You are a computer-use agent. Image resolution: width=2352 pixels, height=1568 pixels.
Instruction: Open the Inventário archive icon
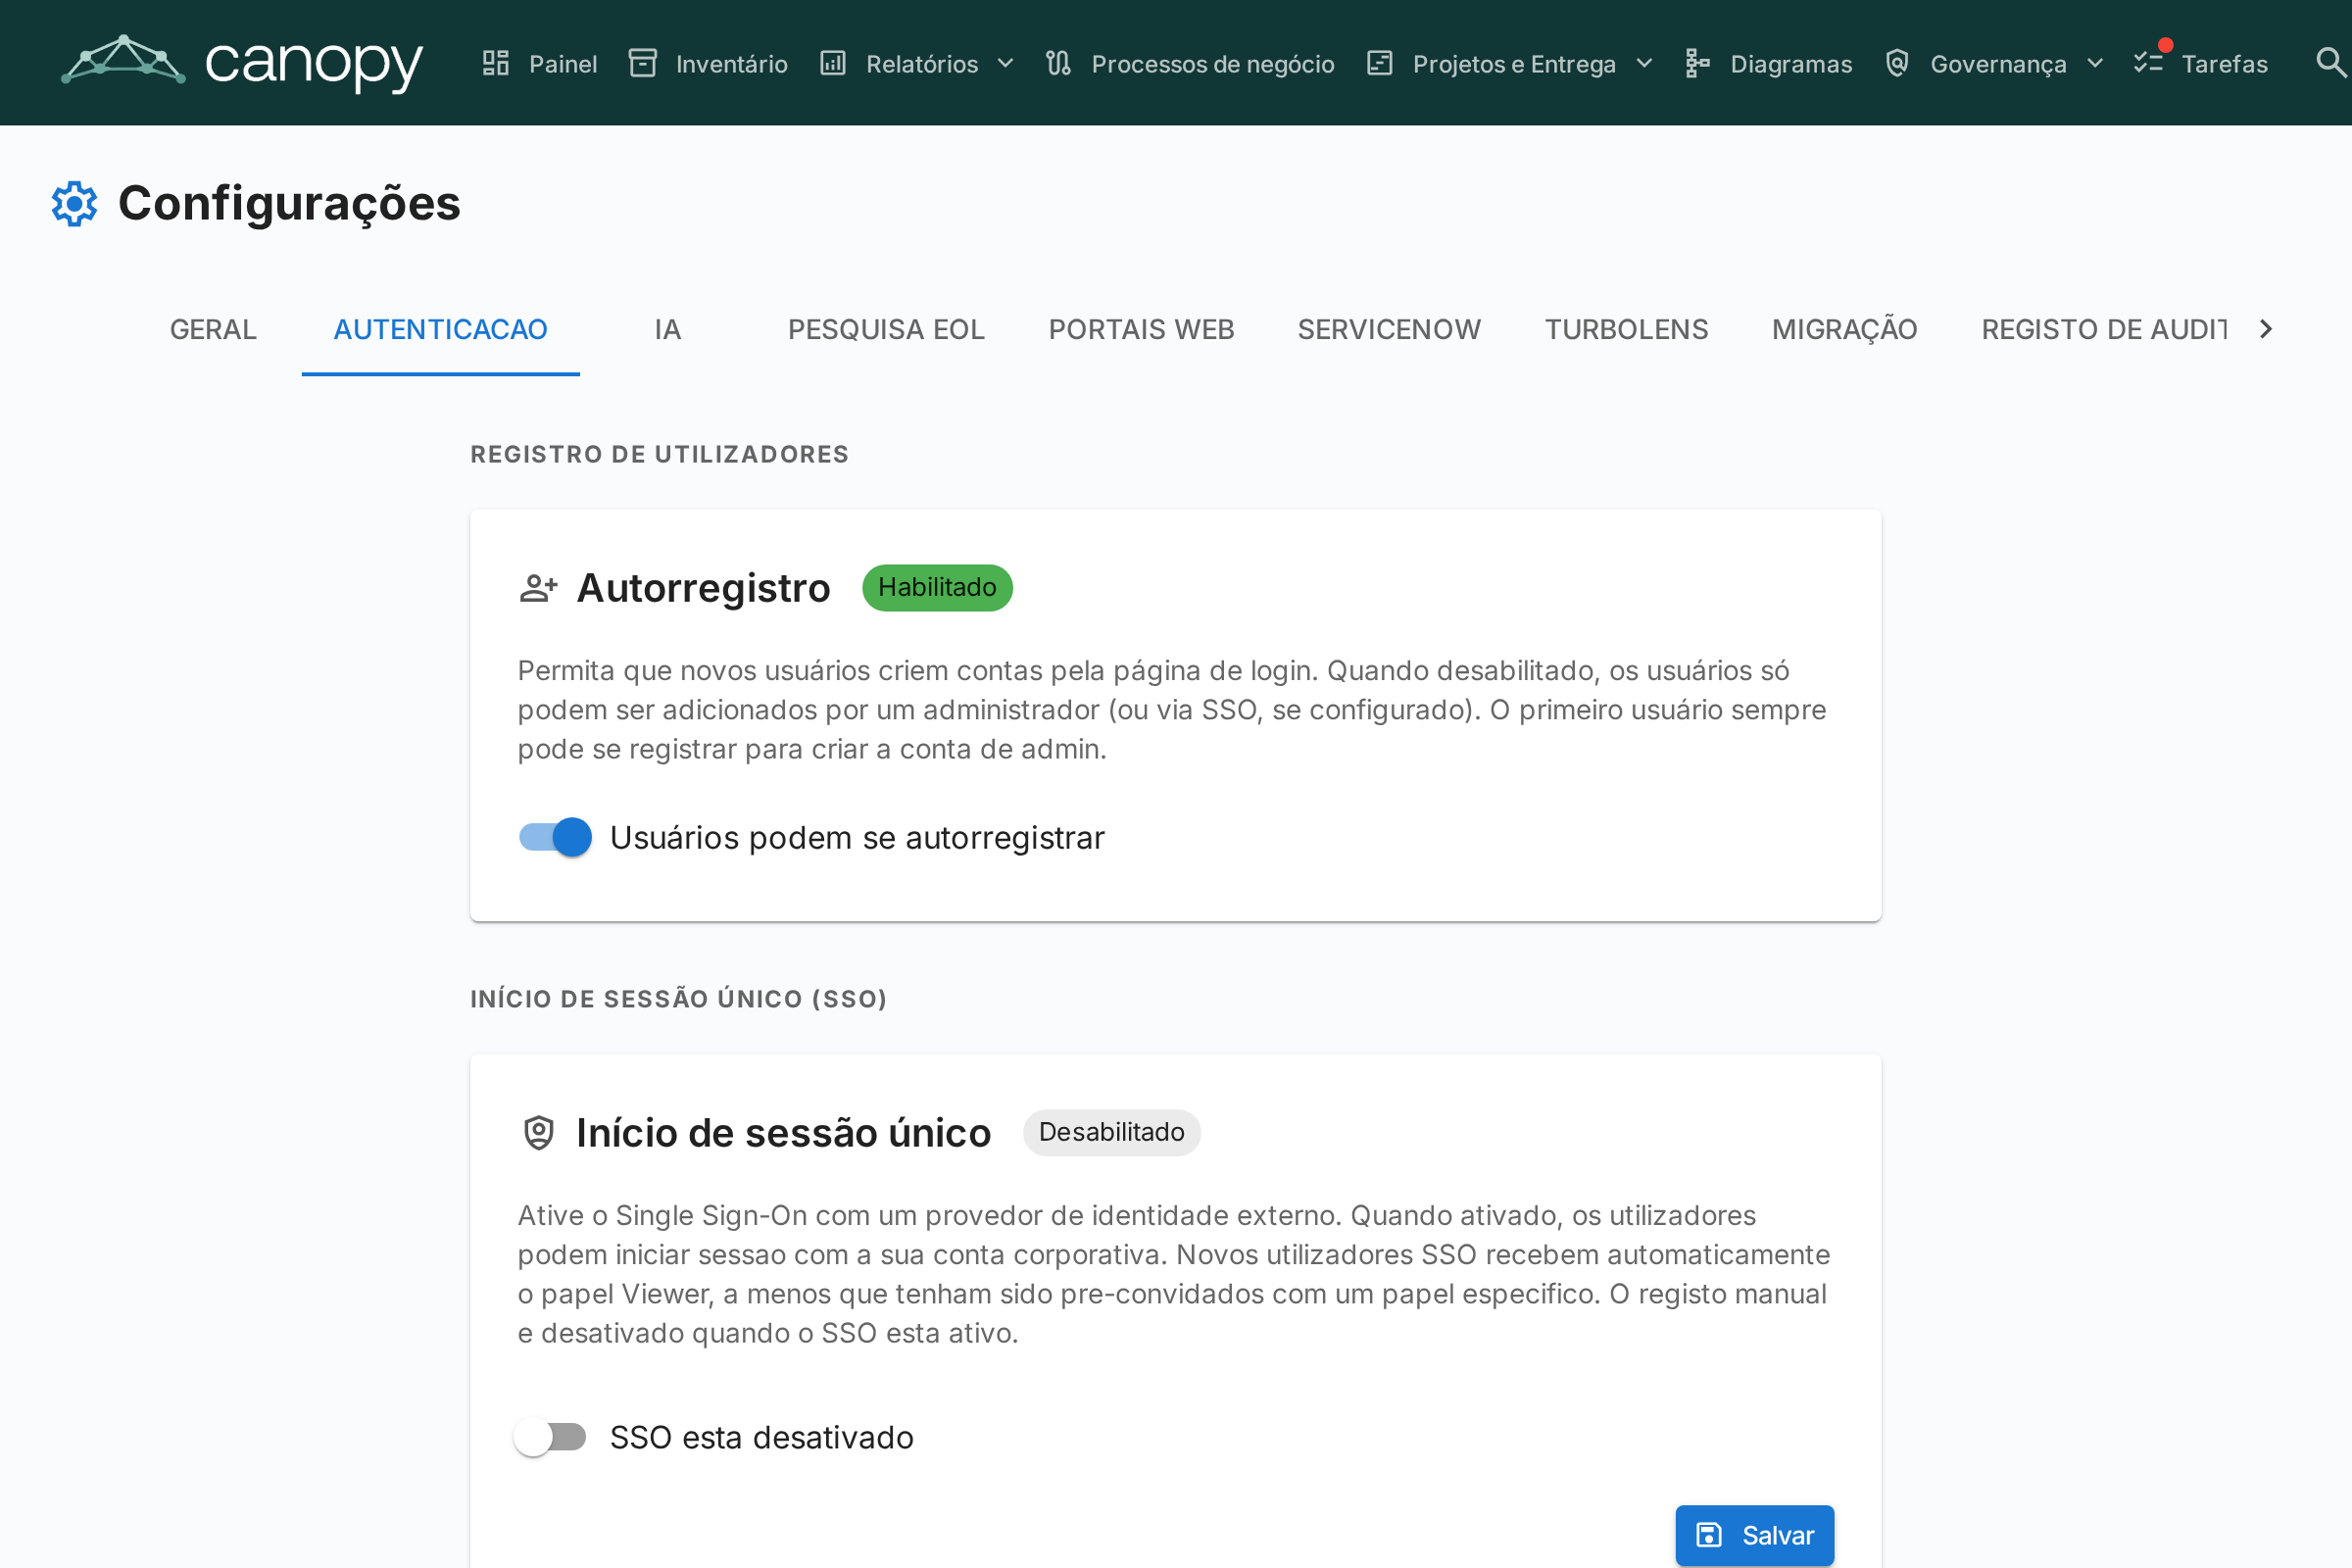(x=643, y=64)
